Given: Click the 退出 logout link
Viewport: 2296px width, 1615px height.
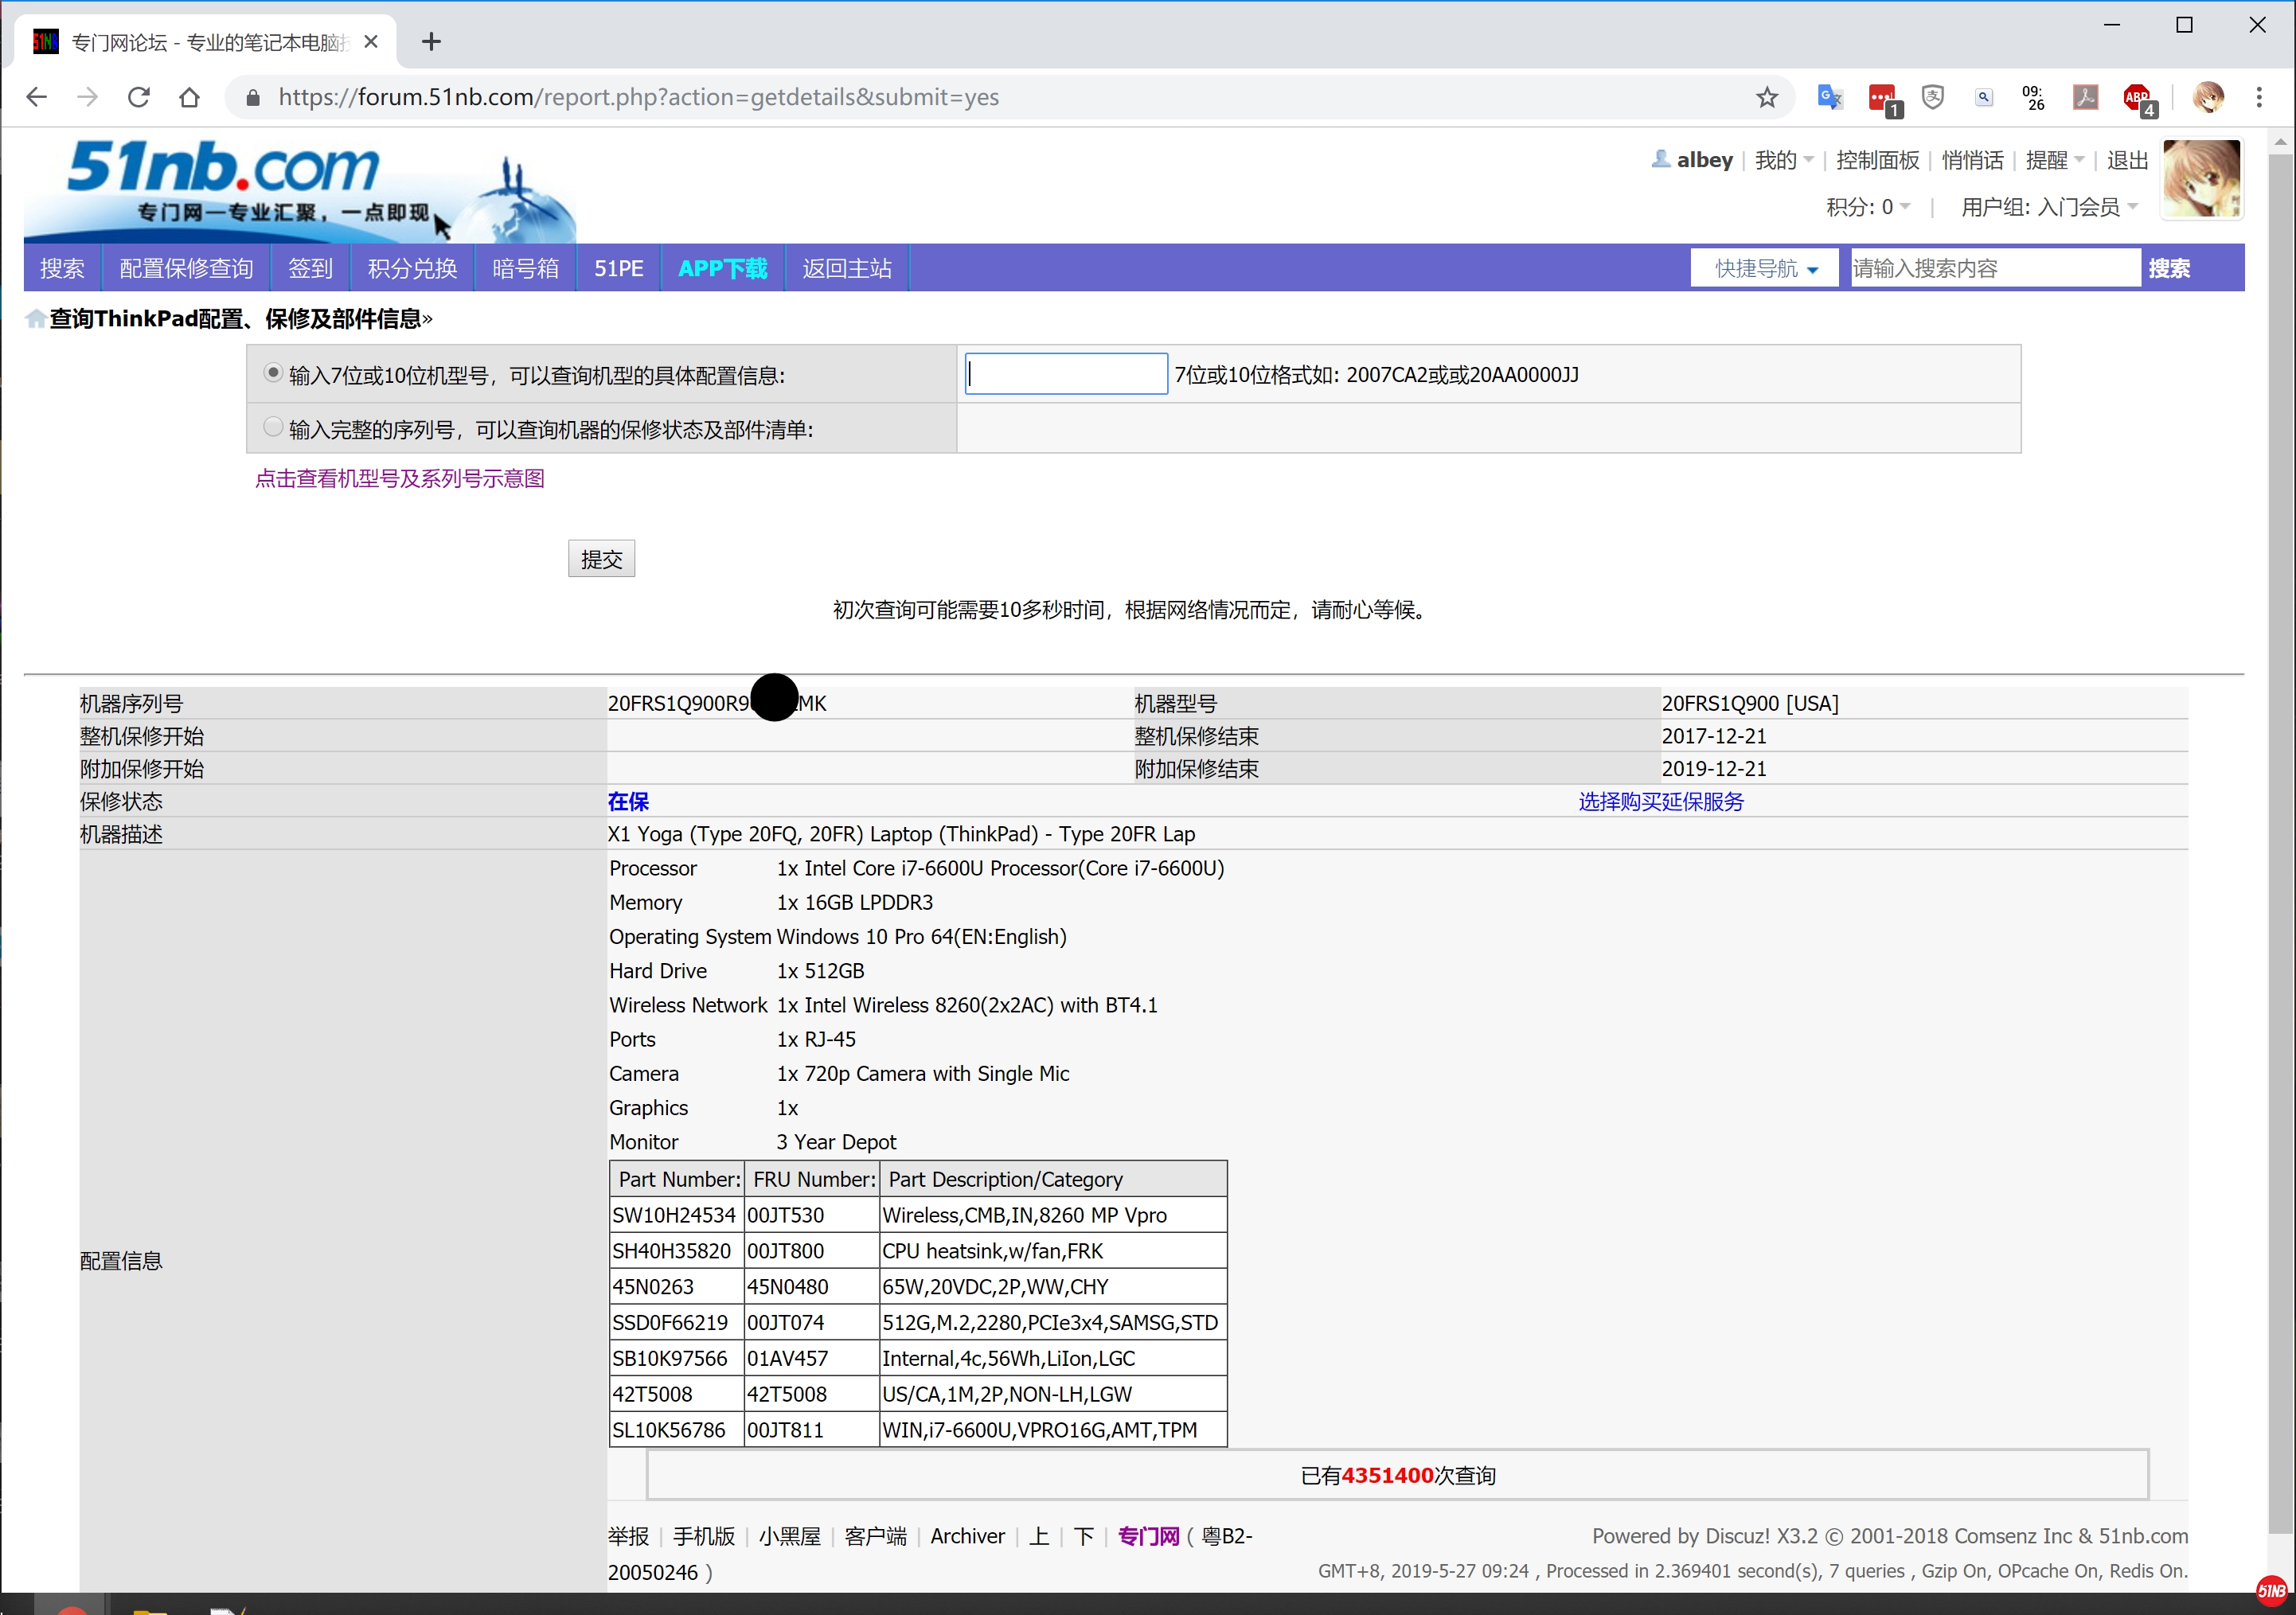Looking at the screenshot, I should 2127,160.
